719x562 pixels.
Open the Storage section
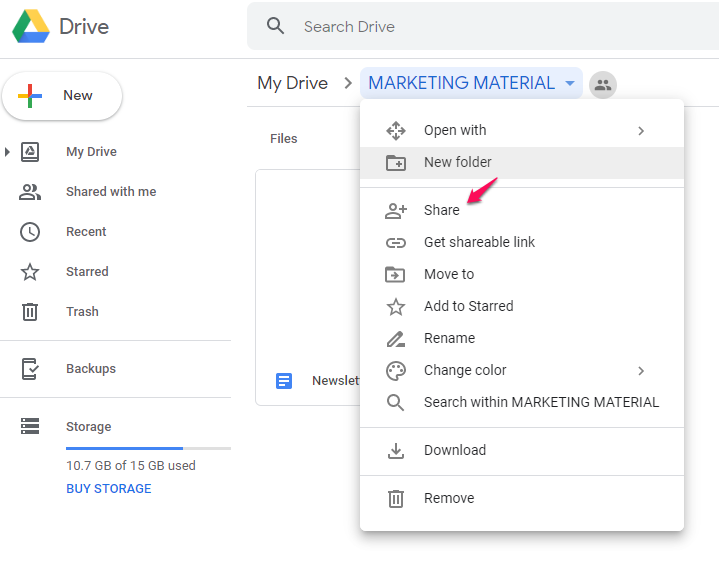pyautogui.click(x=88, y=426)
